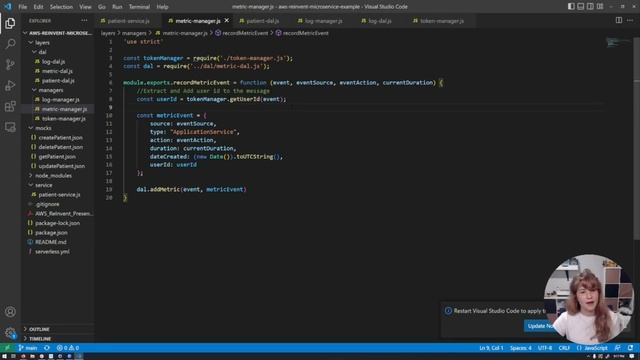Collapse the AWS-REINVENT-MICROSE root folder

[58, 33]
